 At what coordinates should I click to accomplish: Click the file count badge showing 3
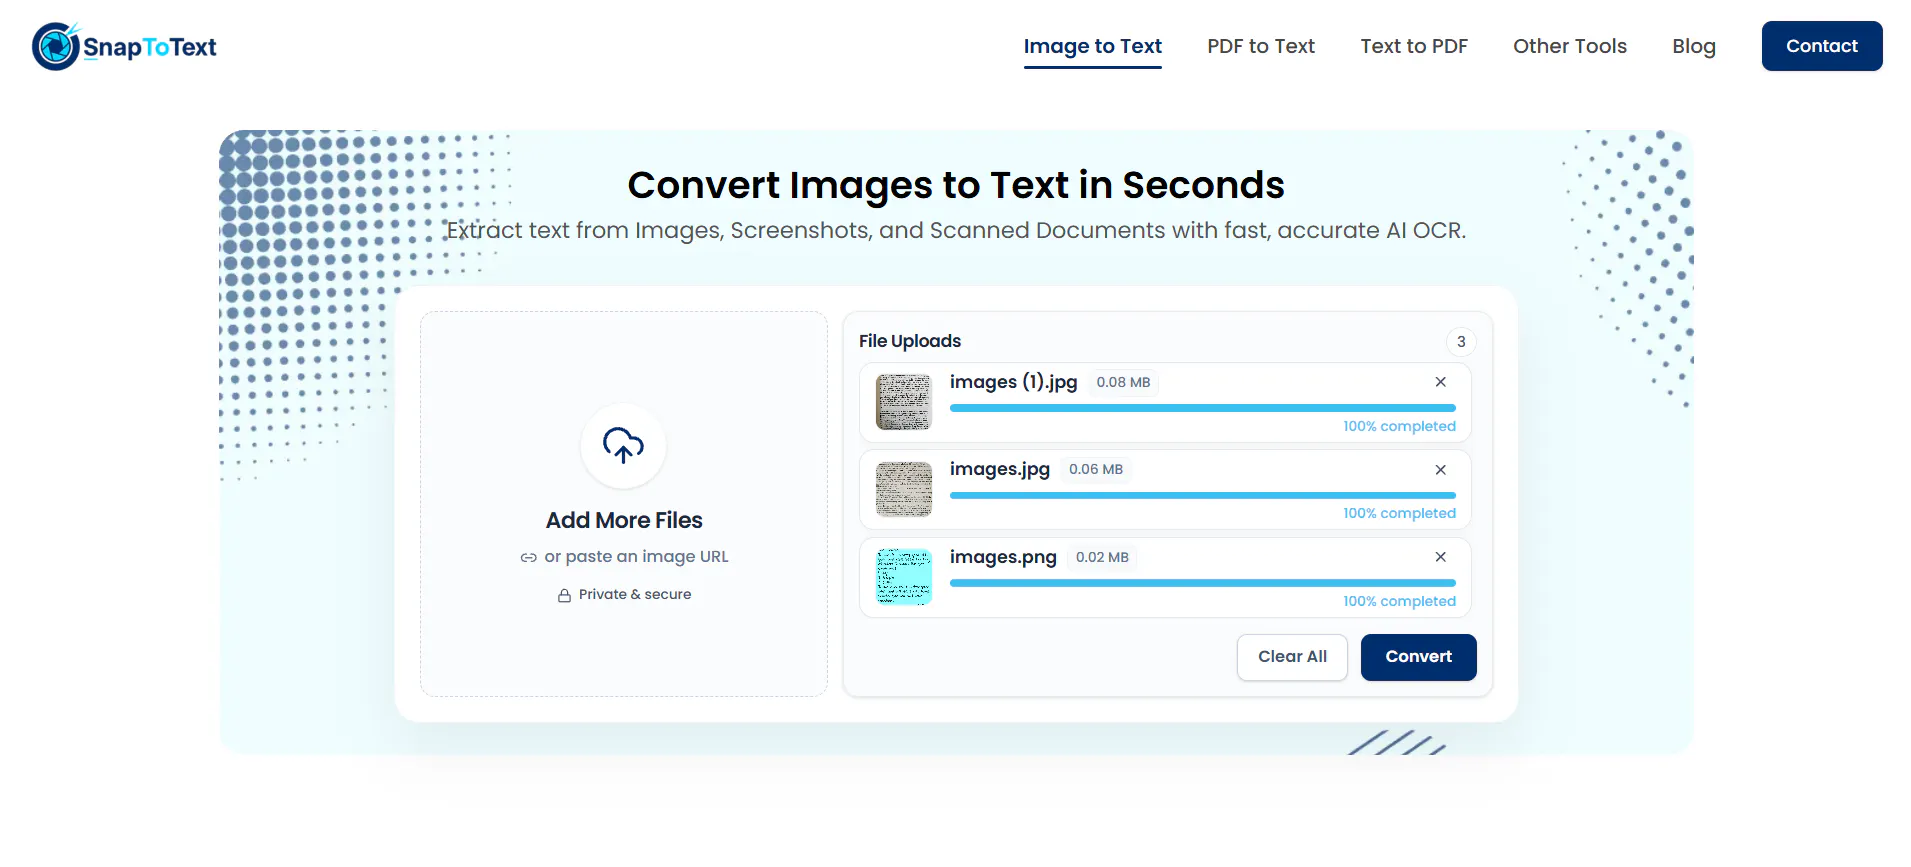1461,342
